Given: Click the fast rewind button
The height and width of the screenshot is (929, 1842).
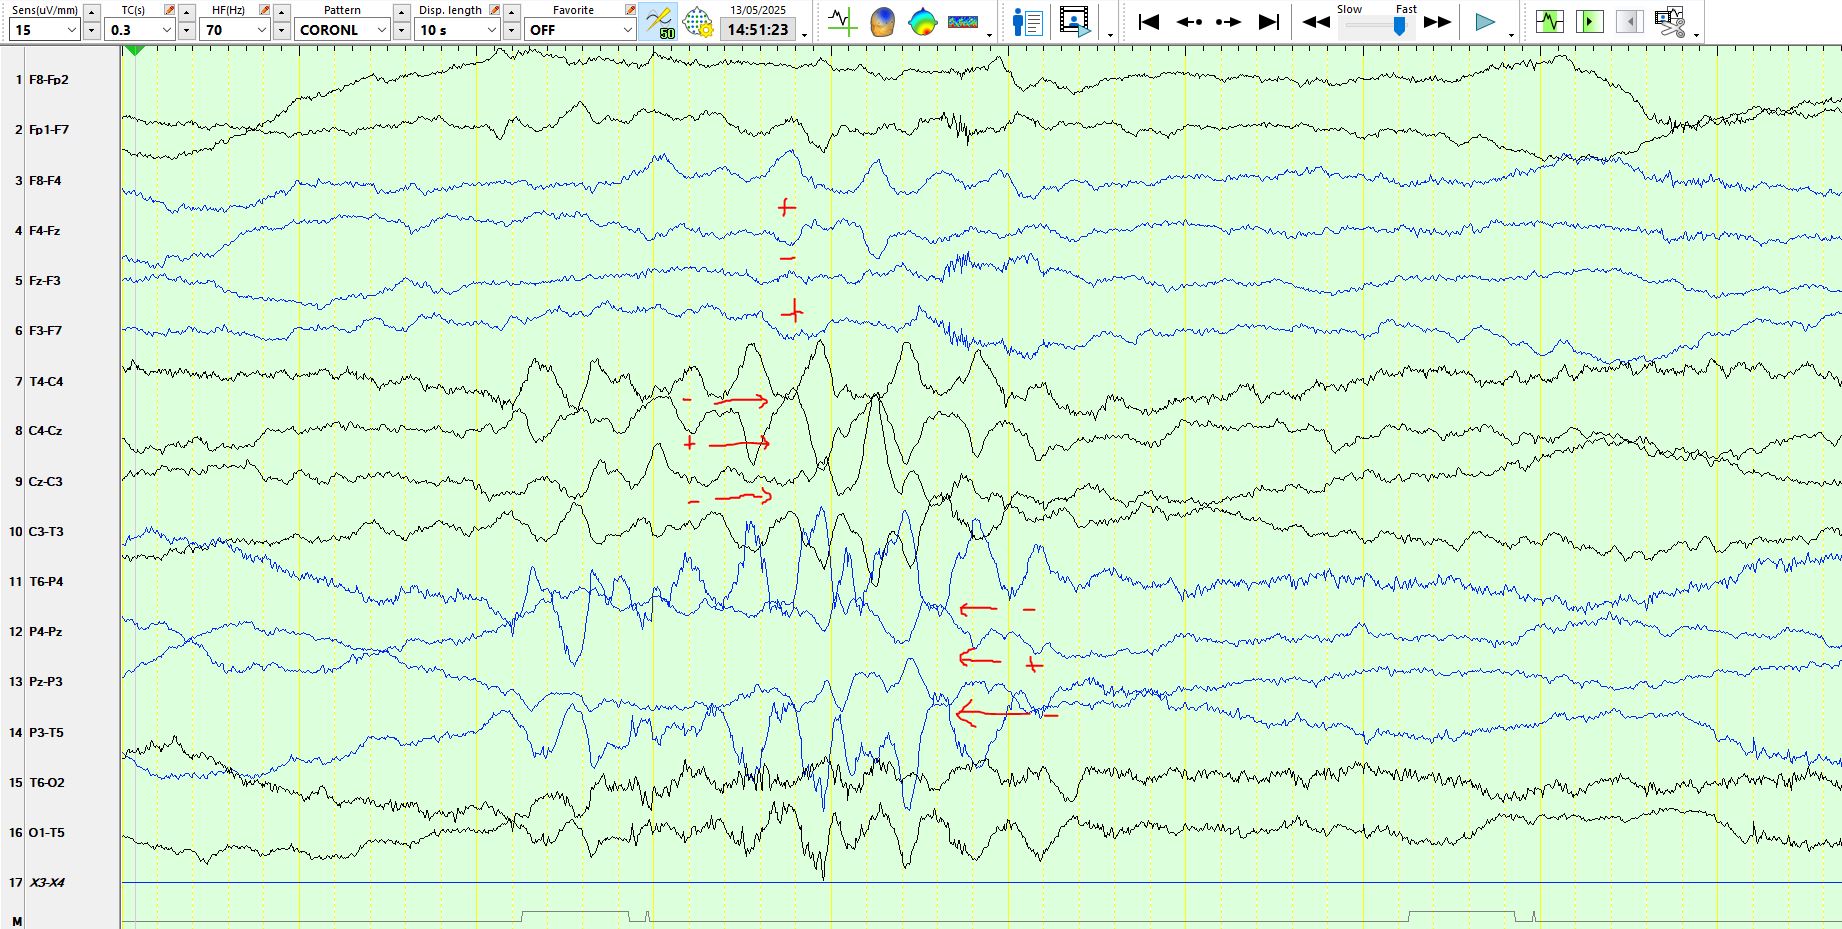Looking at the screenshot, I should pyautogui.click(x=1316, y=22).
